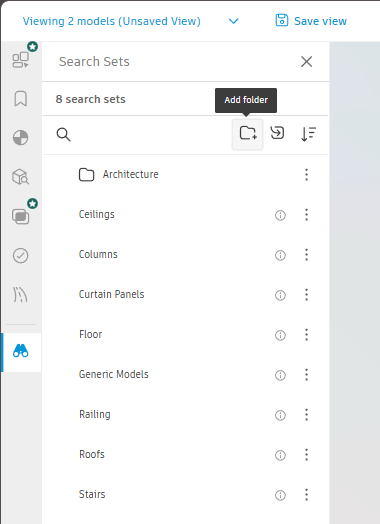The height and width of the screenshot is (524, 380).
Task: Click the magnifier search icon in panel
Action: [x=64, y=135]
